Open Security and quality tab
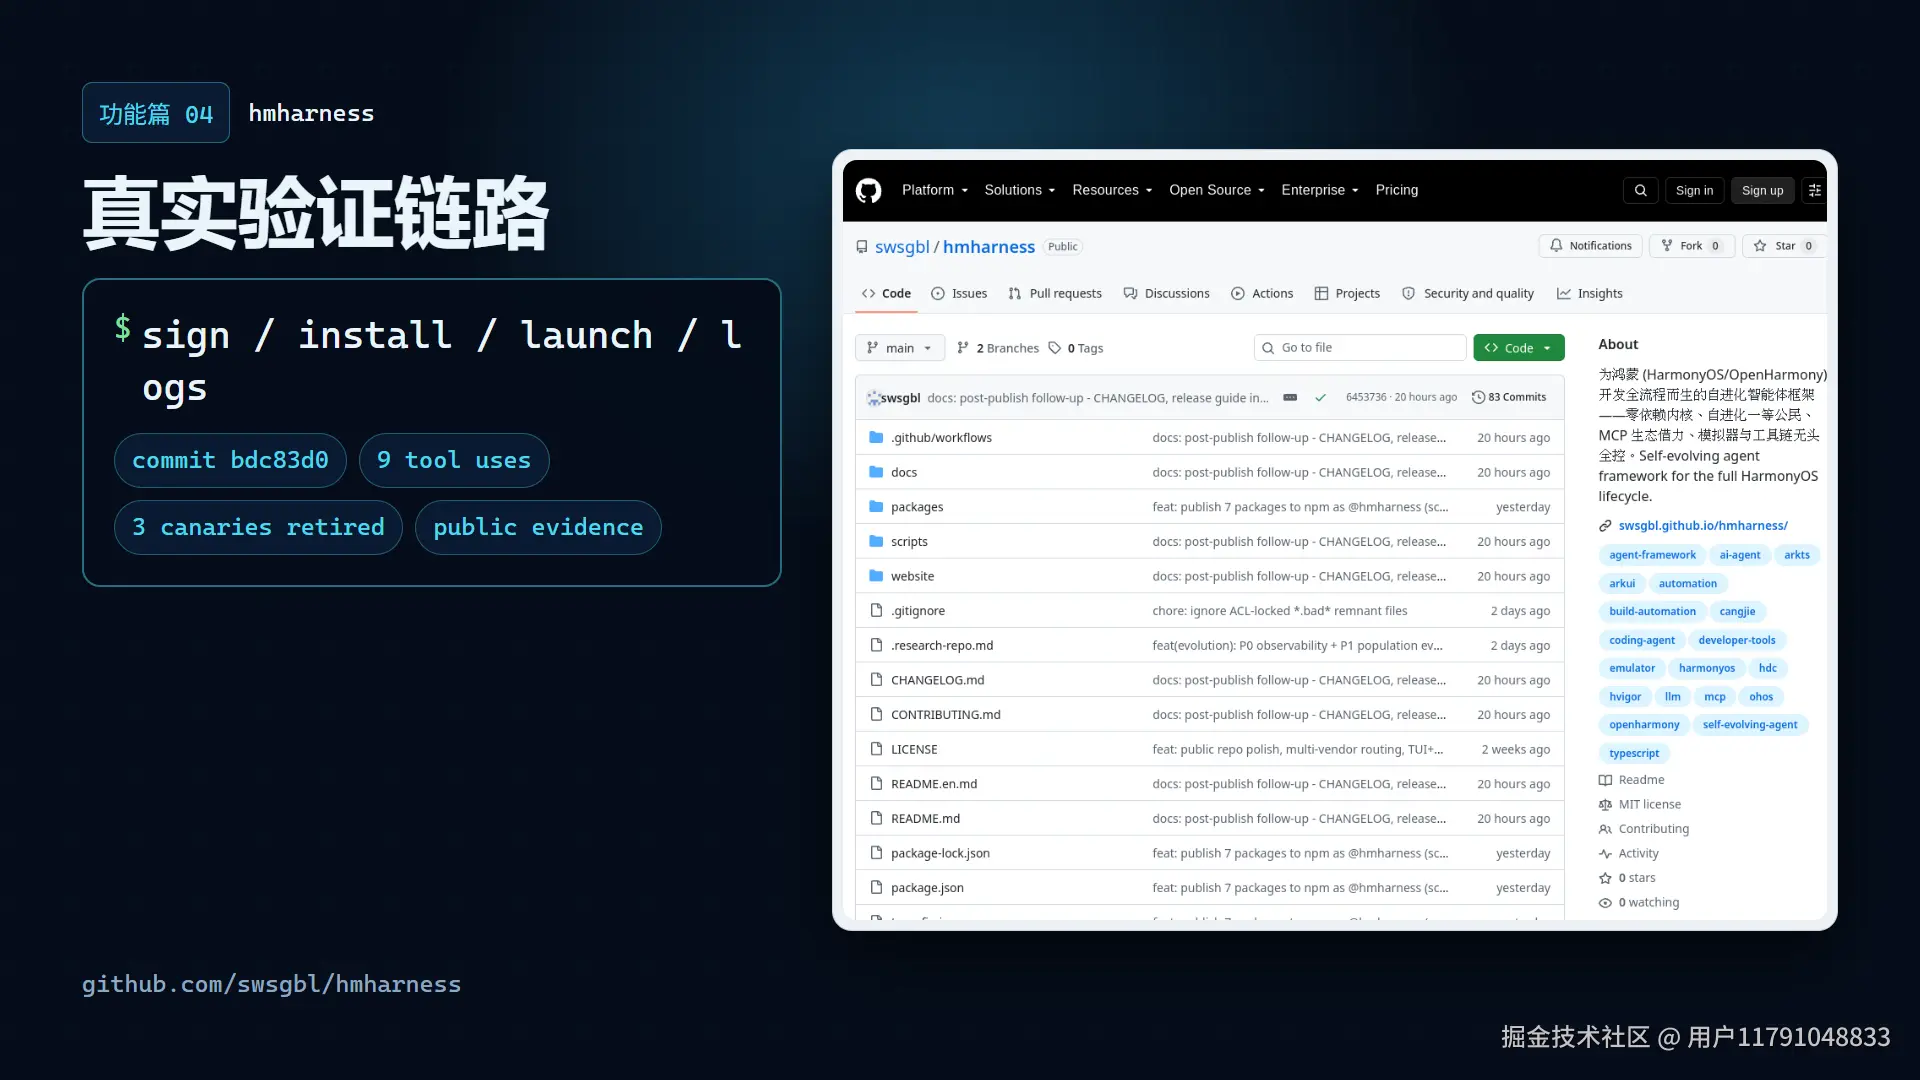The width and height of the screenshot is (1920, 1080). click(1468, 294)
